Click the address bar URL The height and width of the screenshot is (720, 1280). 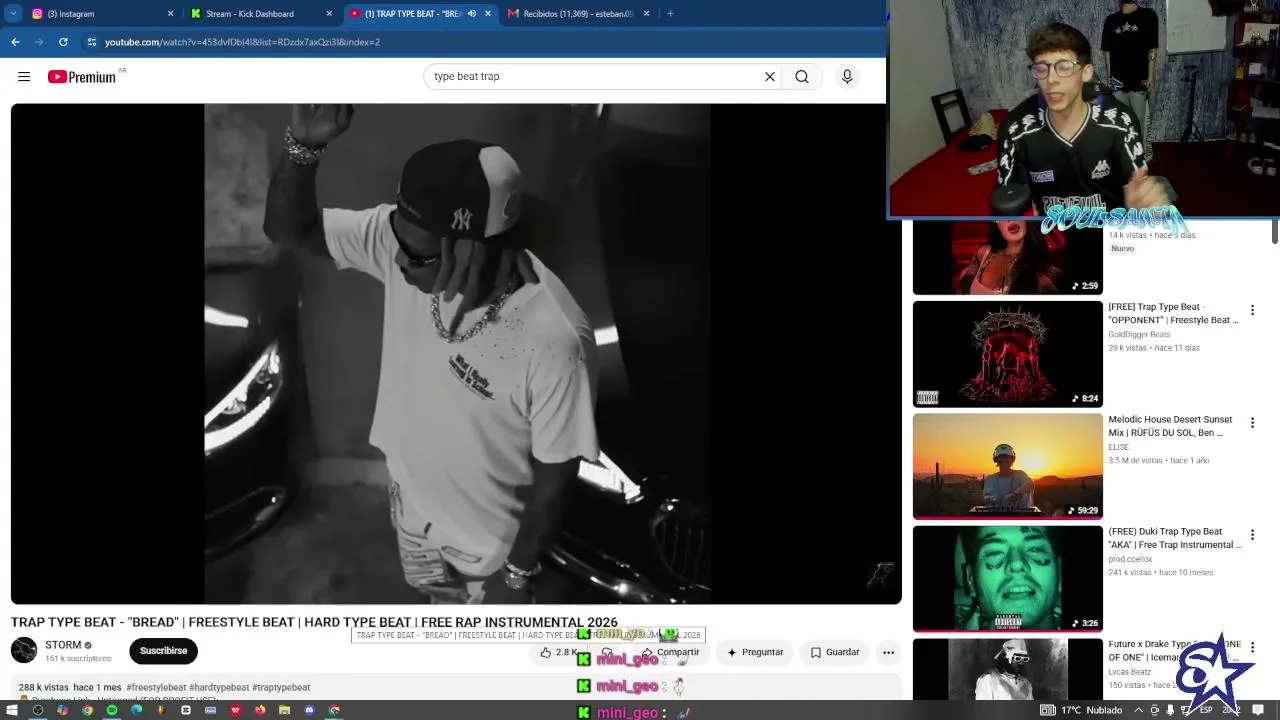[x=242, y=42]
